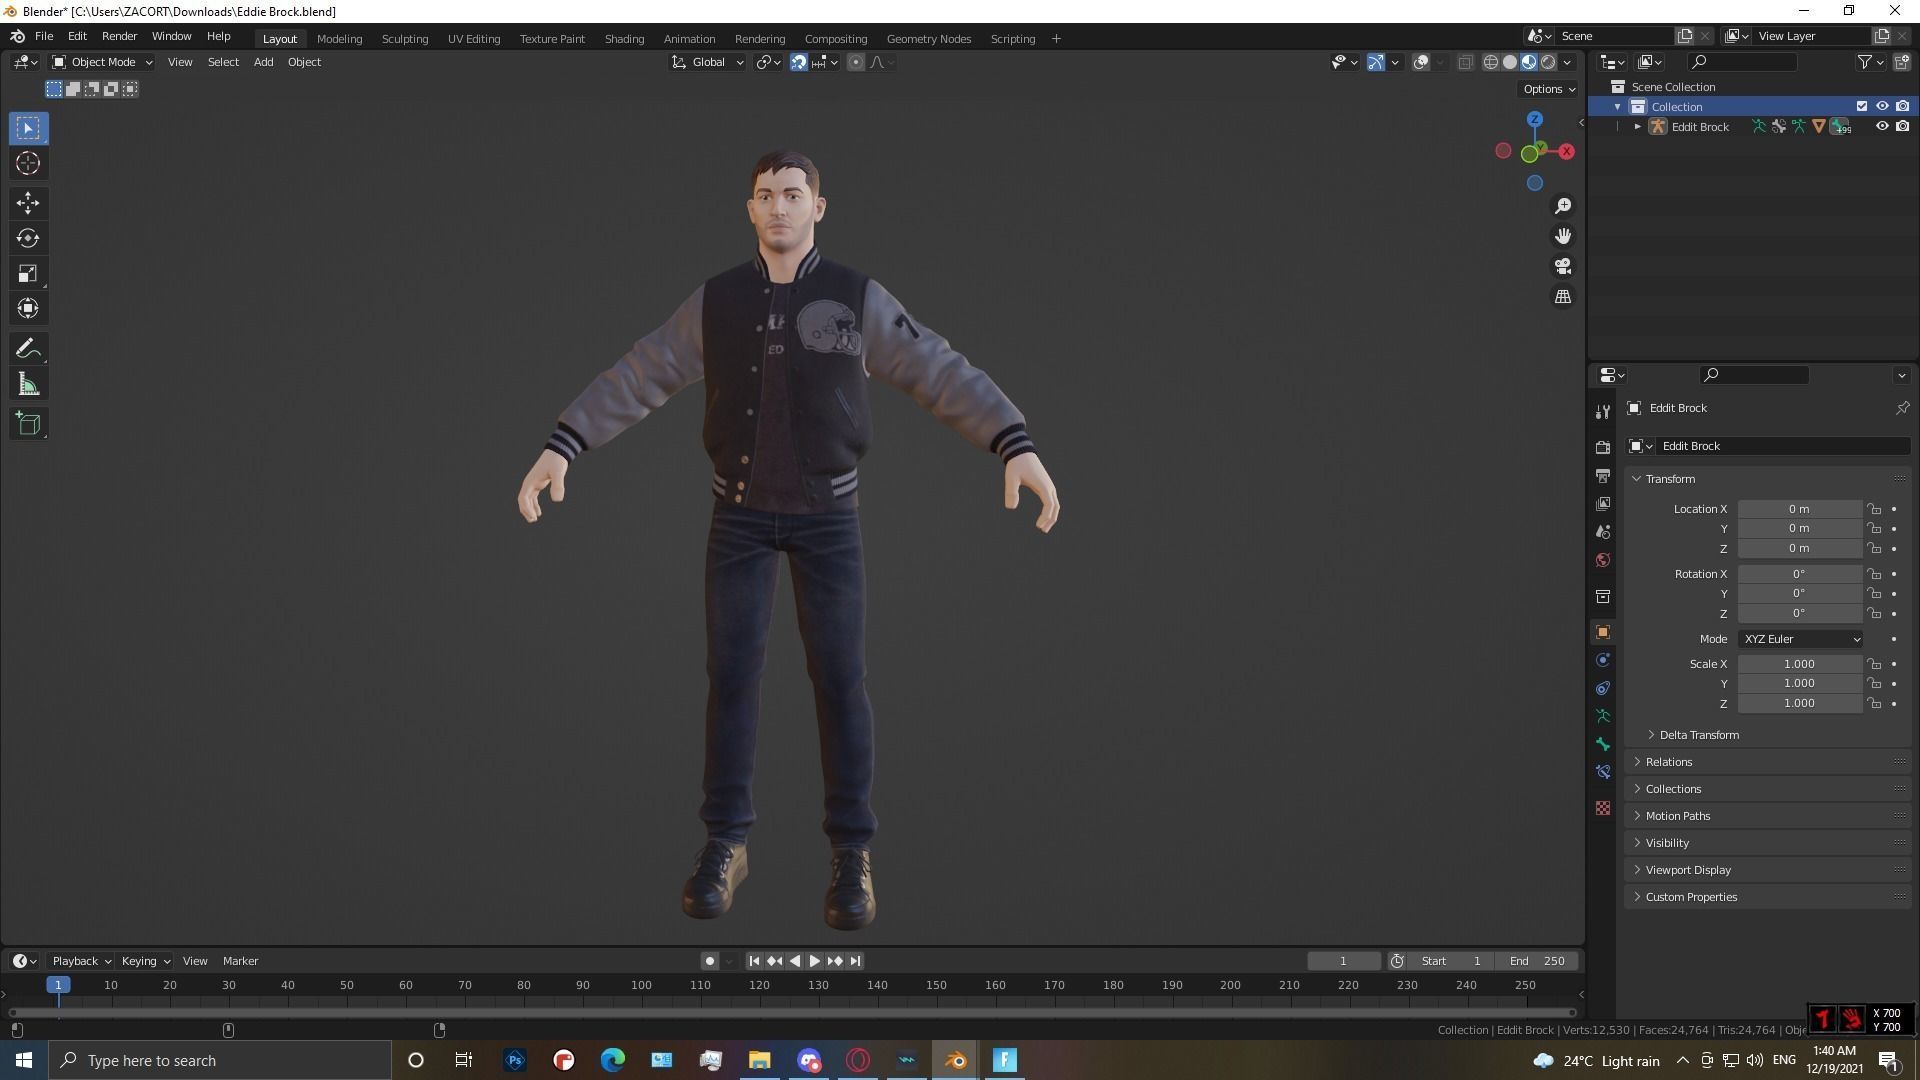The width and height of the screenshot is (1920, 1080).
Task: Open the transform orientation dropdown showing Global
Action: click(707, 62)
